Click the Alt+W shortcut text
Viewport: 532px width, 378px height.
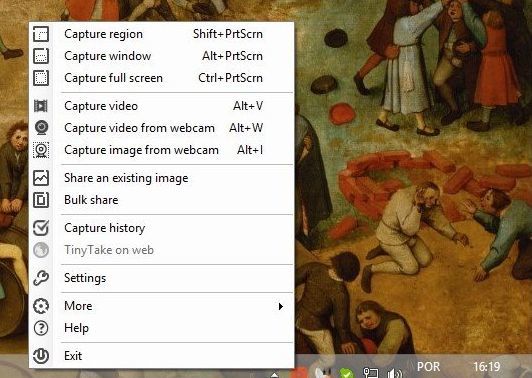(x=246, y=128)
